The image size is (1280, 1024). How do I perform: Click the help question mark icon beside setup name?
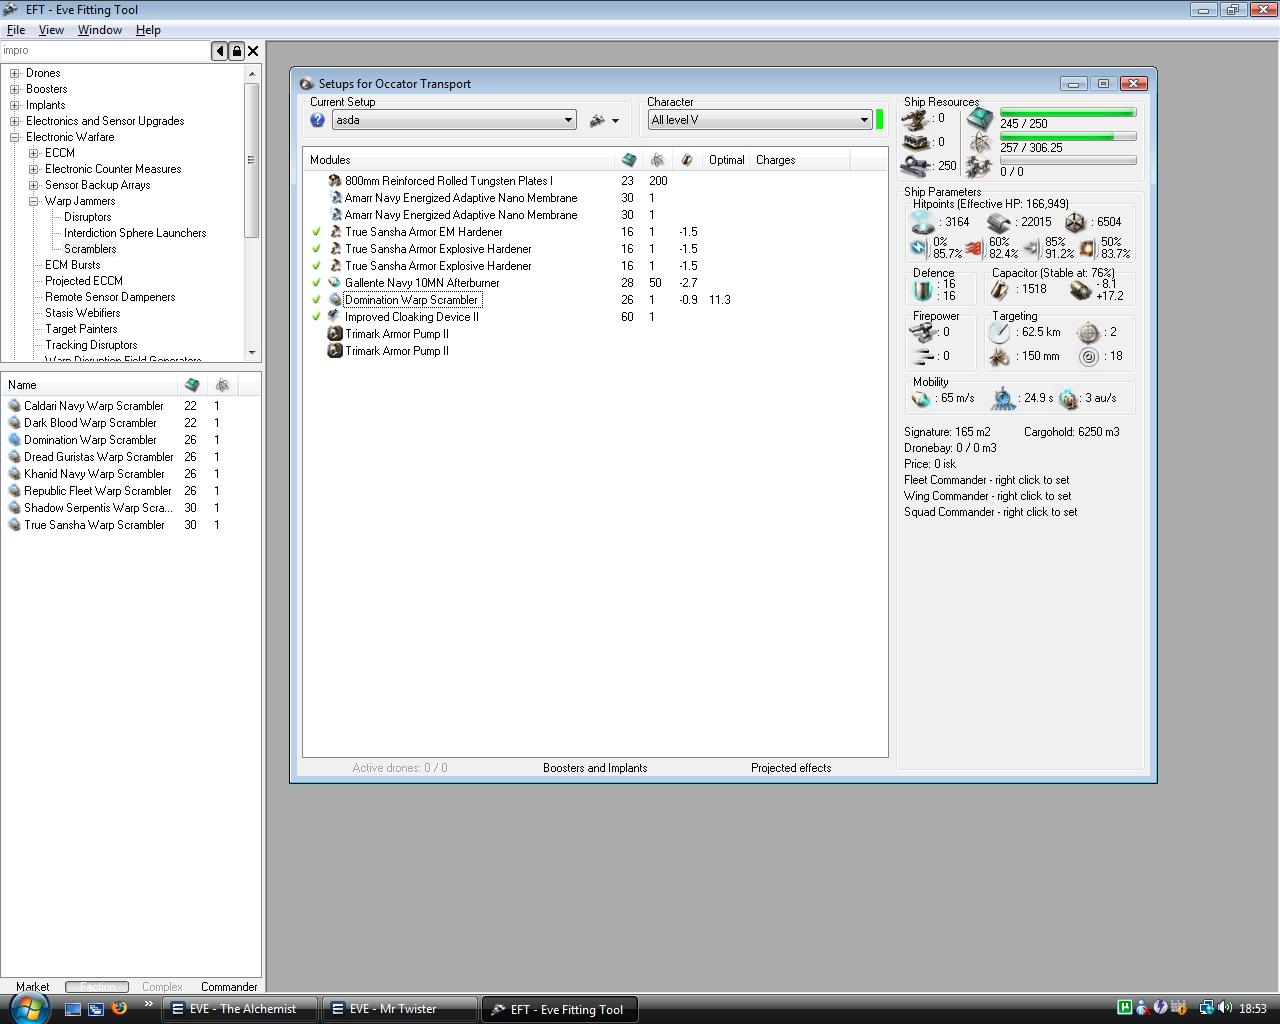[317, 120]
